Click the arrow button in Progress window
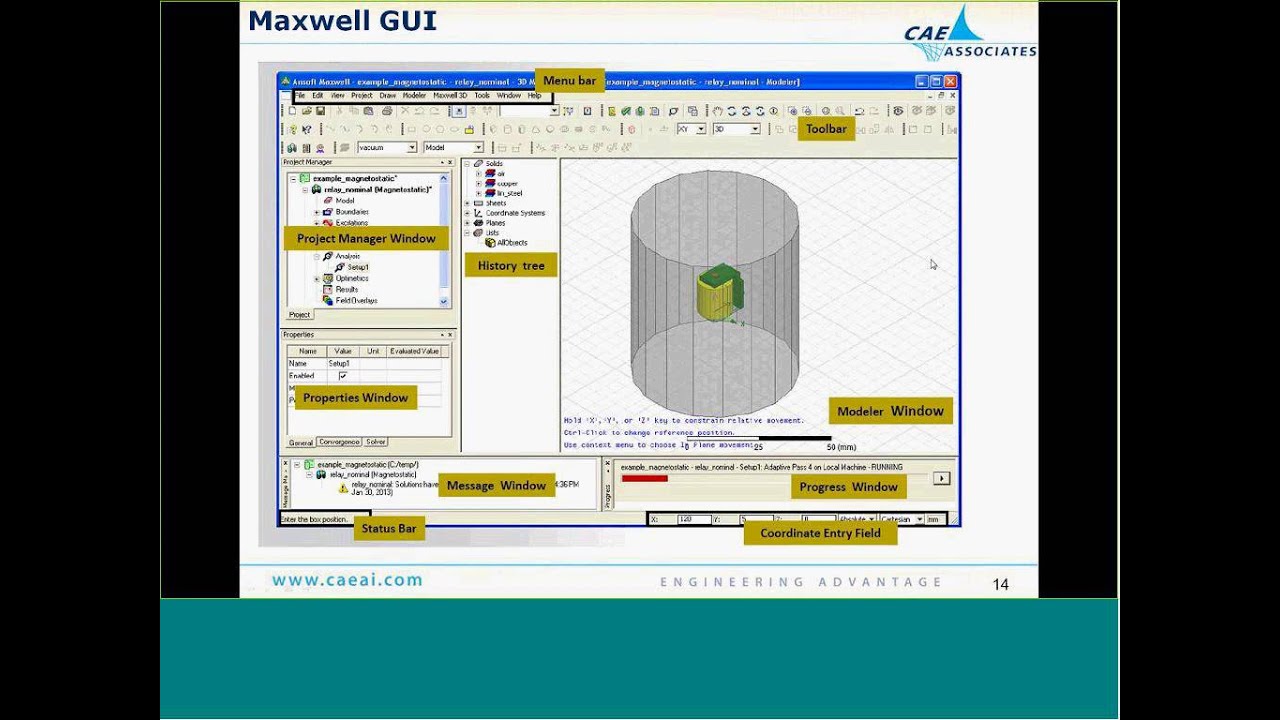The height and width of the screenshot is (720, 1280). pyautogui.click(x=941, y=478)
